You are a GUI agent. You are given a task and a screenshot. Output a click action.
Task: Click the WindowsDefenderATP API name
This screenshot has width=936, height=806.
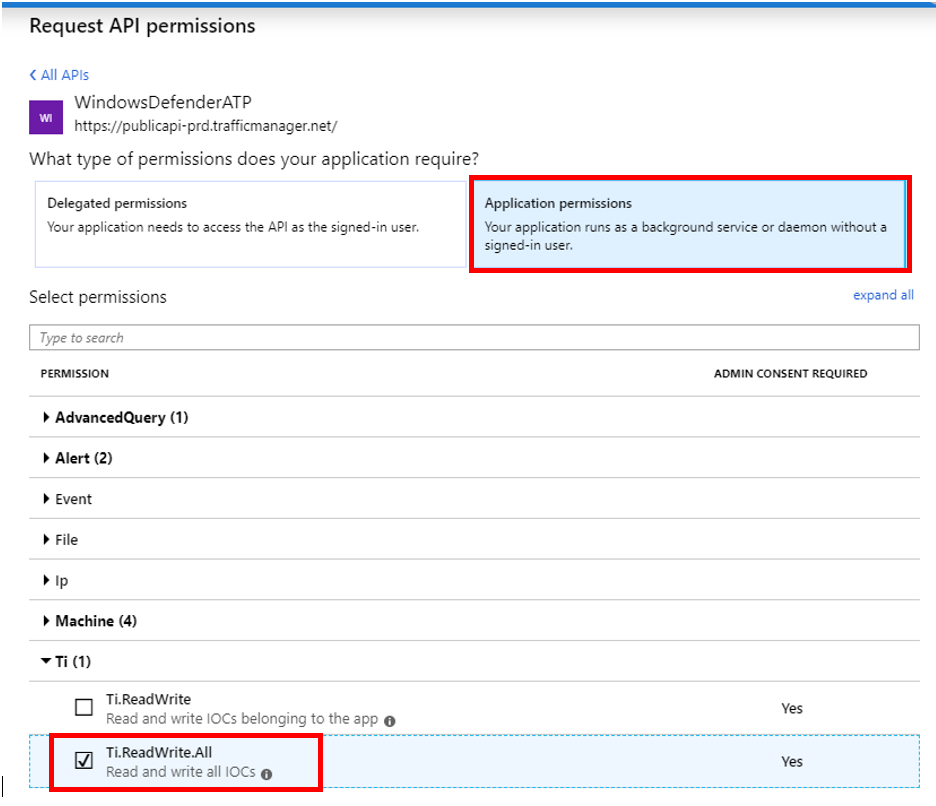point(163,102)
